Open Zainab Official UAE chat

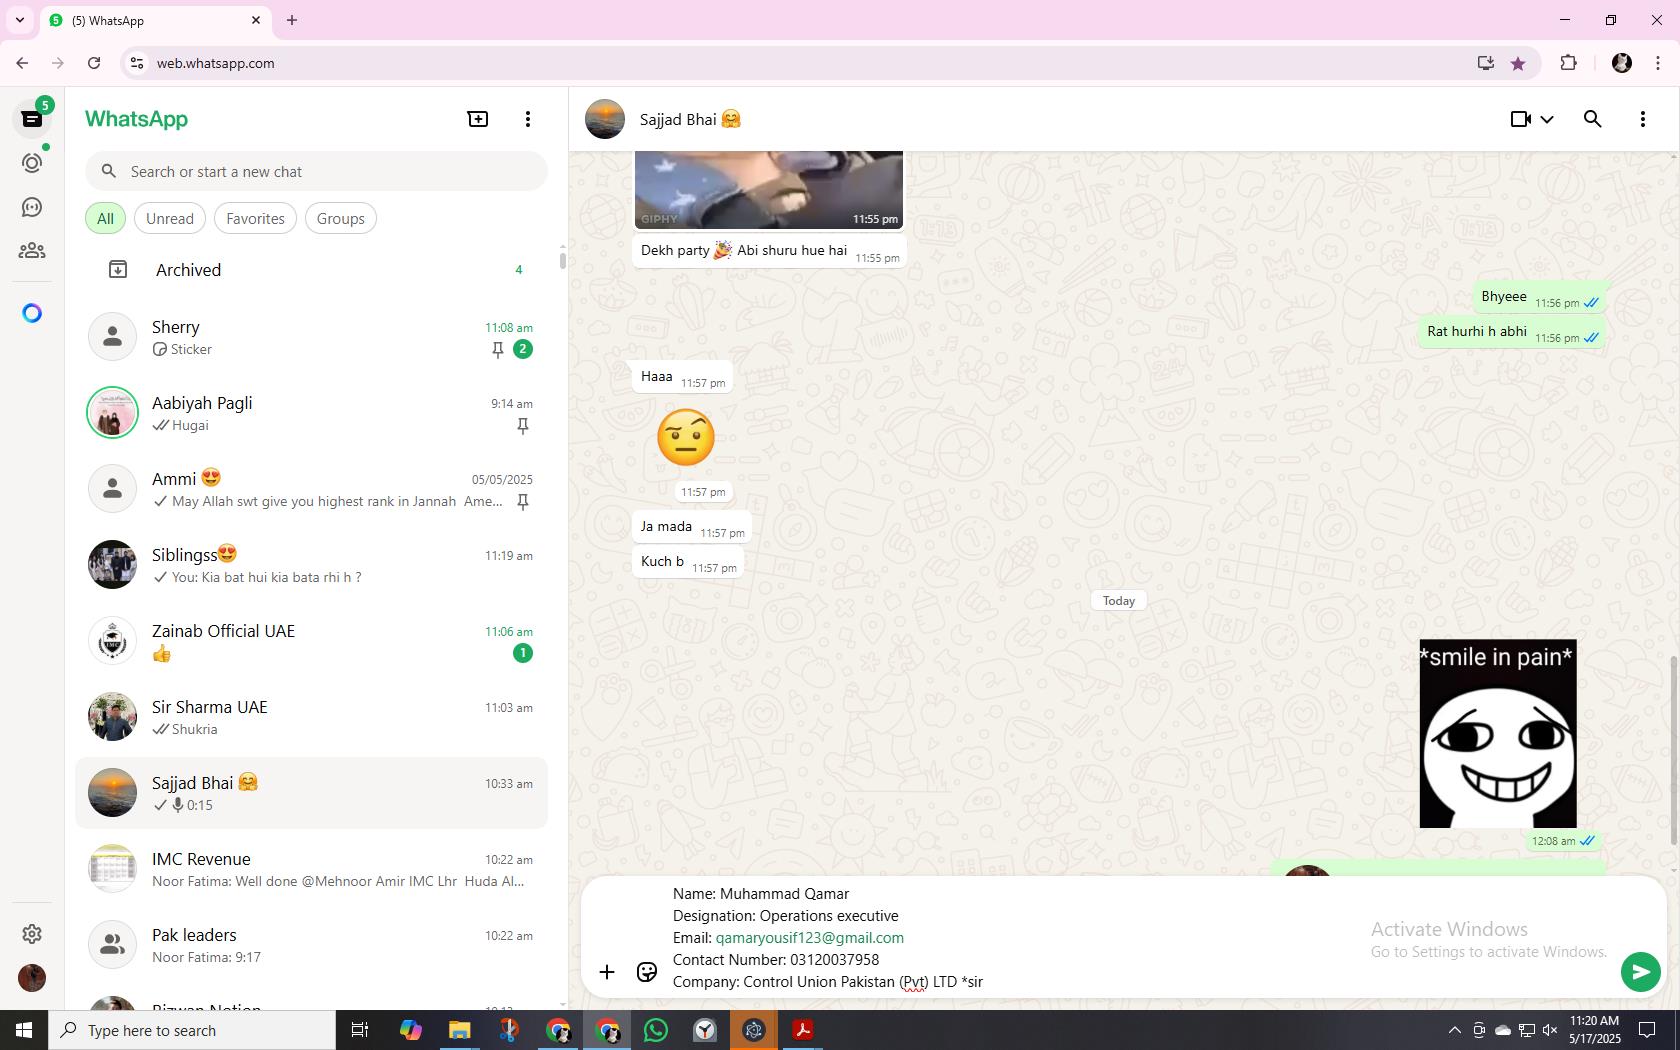(312, 641)
